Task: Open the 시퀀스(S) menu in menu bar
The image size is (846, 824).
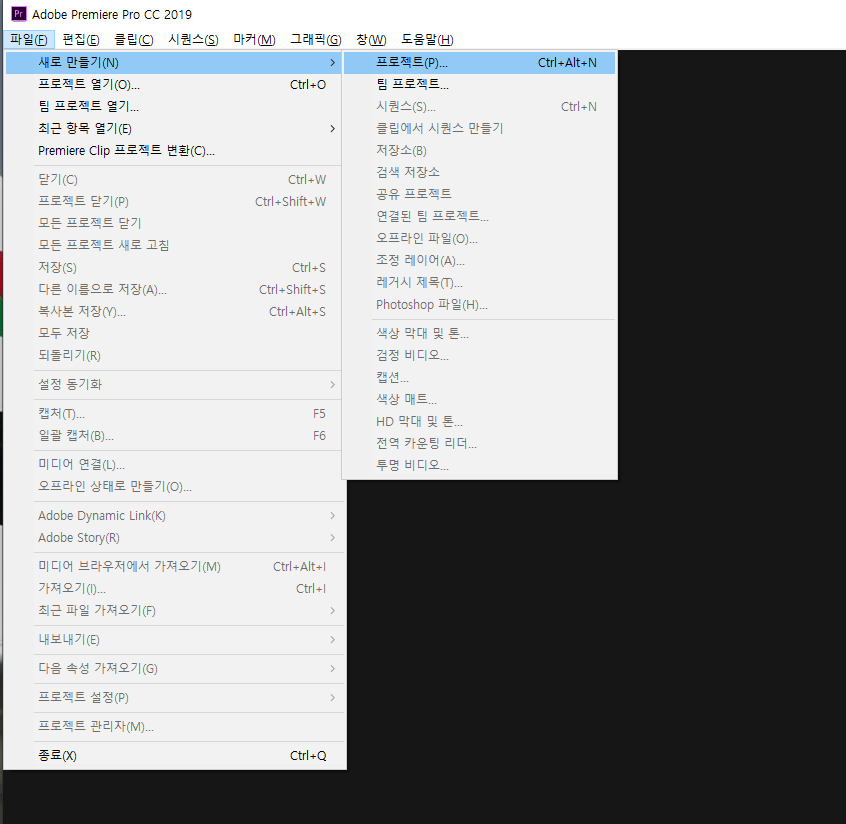Action: (193, 39)
